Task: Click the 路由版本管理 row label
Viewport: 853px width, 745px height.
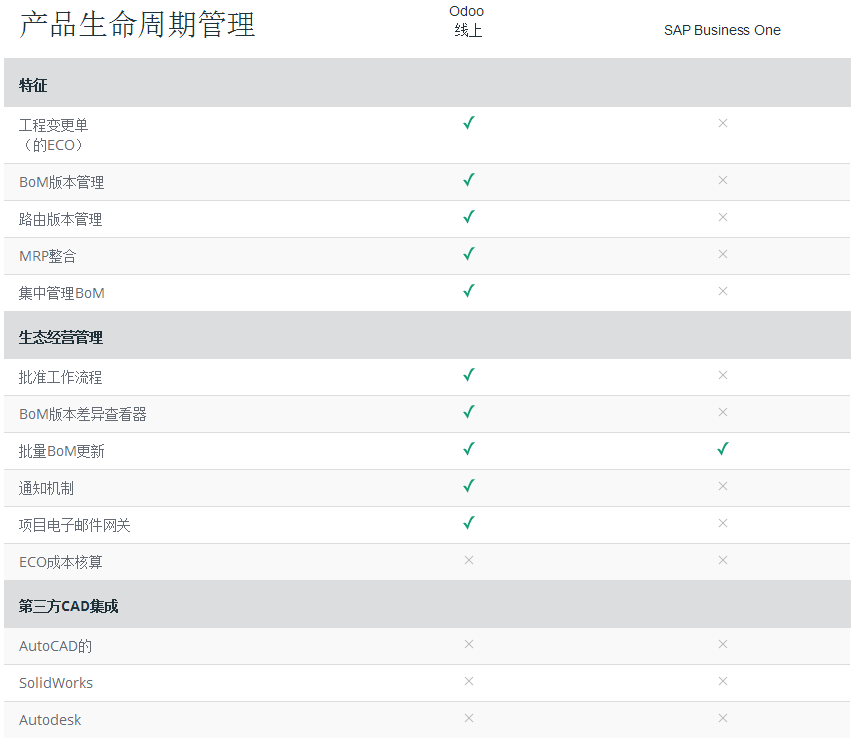Action: pos(60,219)
